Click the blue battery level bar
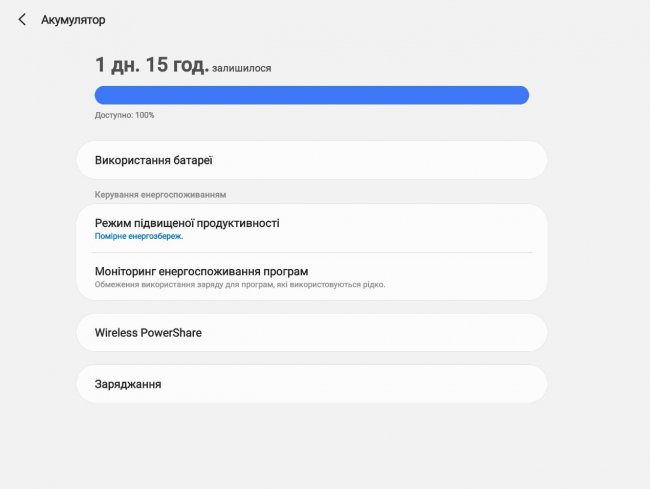 click(312, 95)
